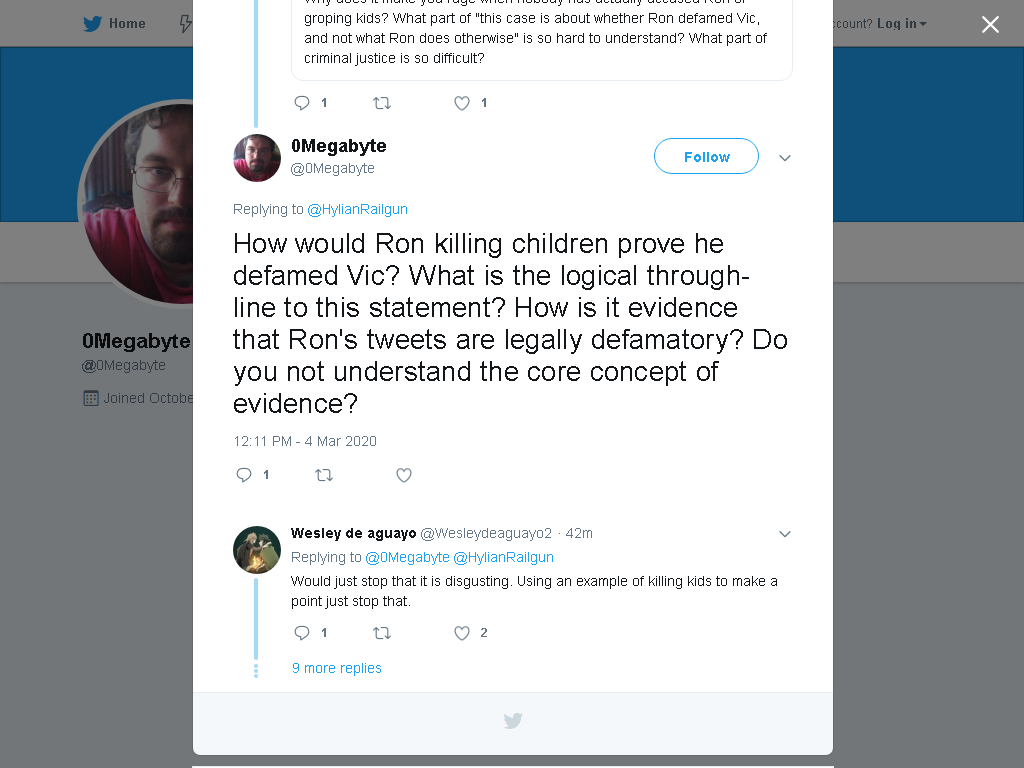
Task: Show the 9 more replies
Action: coord(336,668)
